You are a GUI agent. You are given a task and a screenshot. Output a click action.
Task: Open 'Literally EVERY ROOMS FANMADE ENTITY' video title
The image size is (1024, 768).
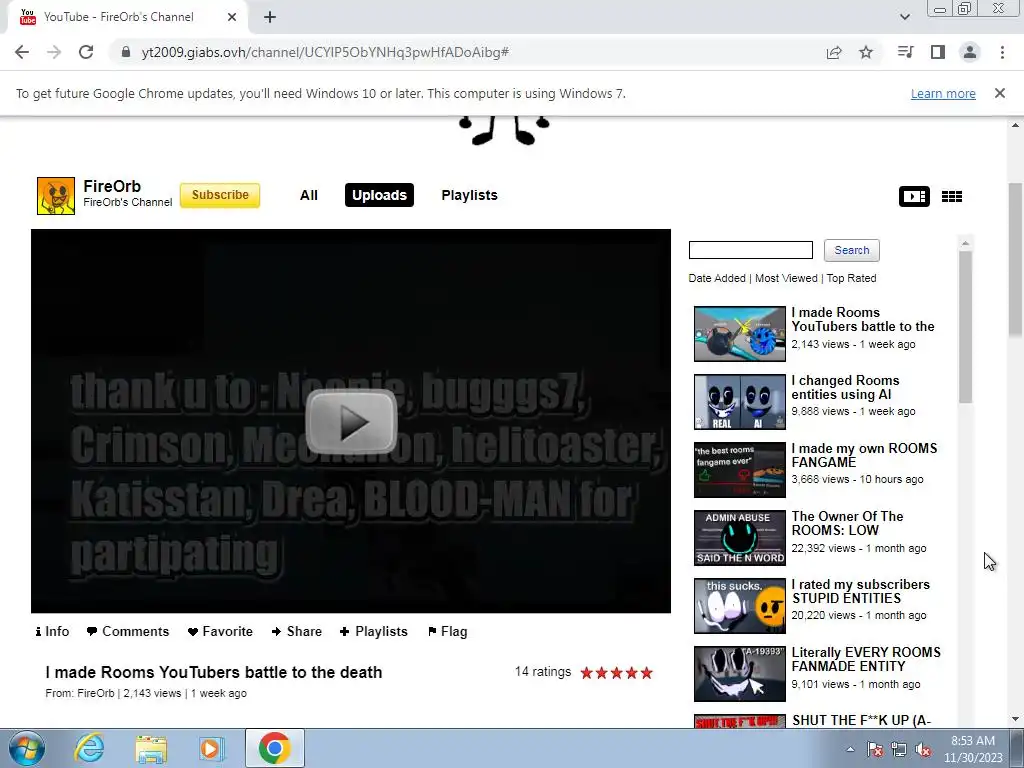click(x=866, y=659)
